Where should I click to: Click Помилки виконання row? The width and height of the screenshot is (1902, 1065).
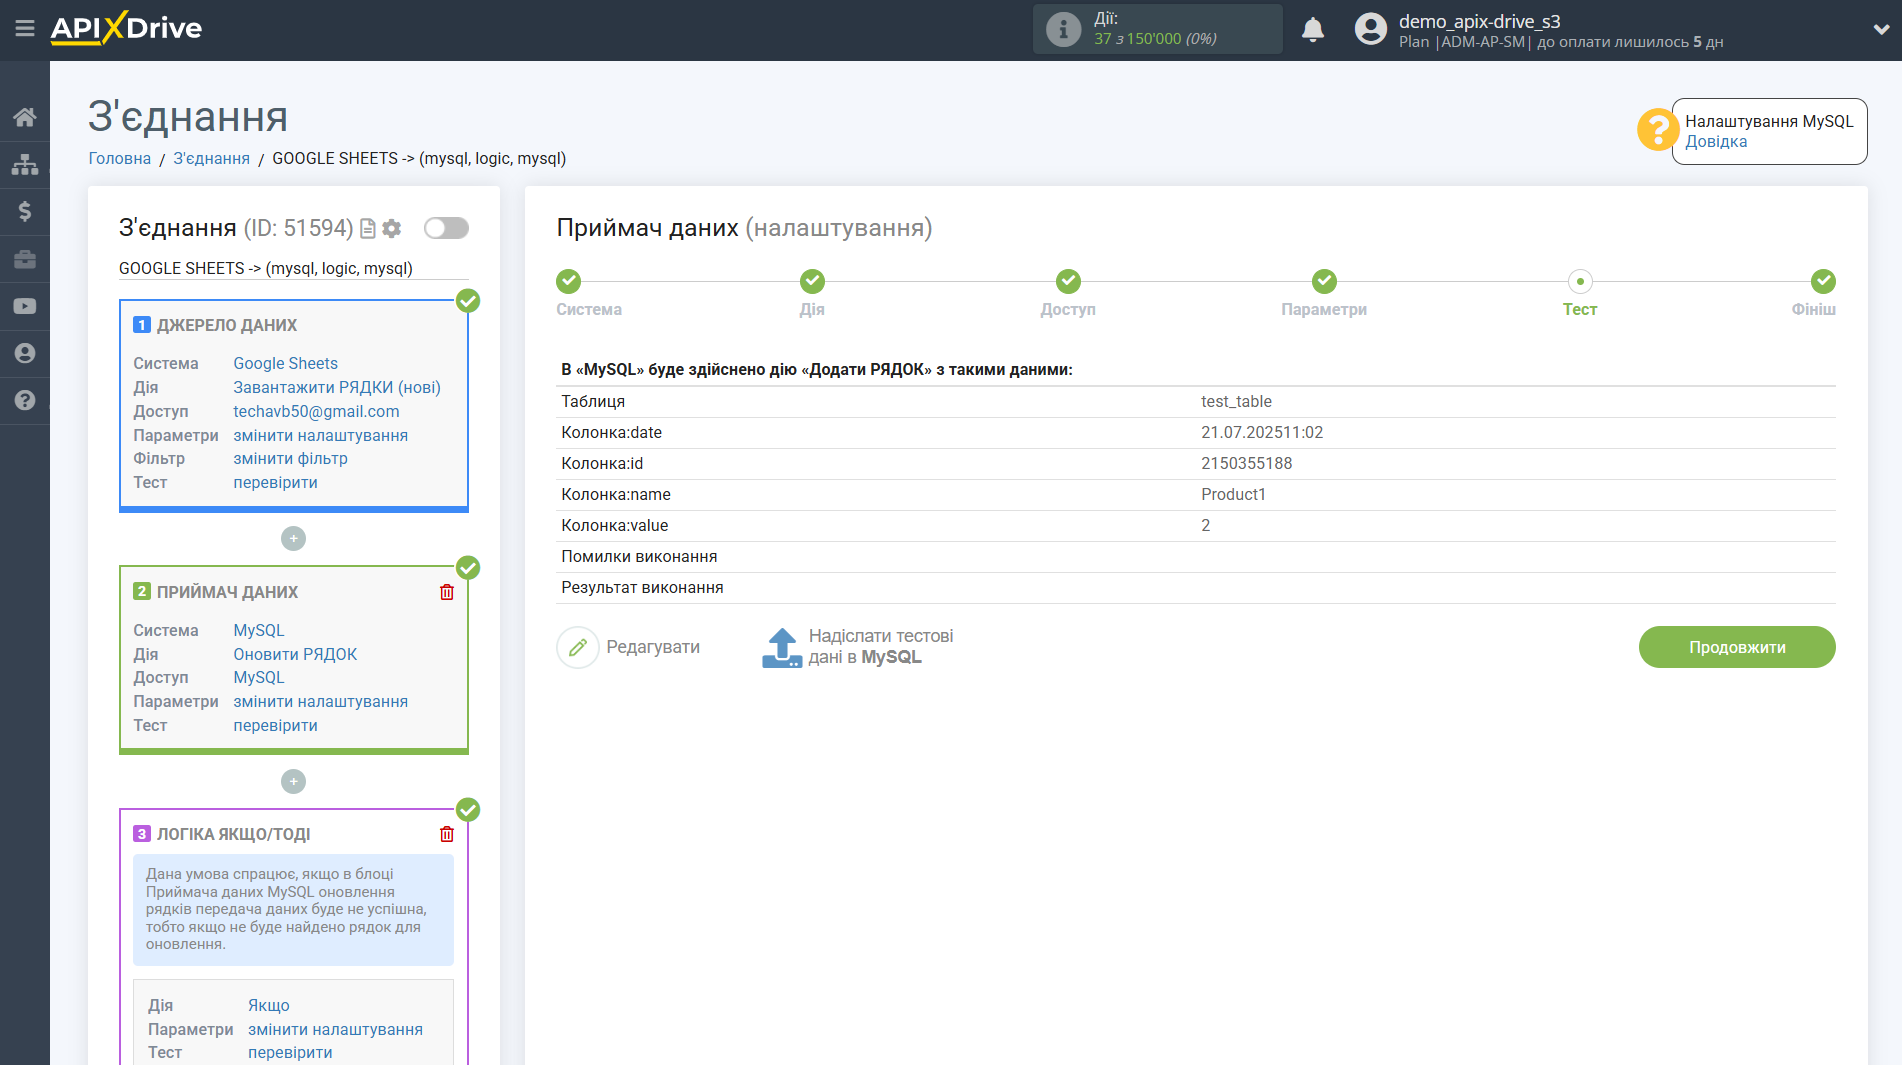[1196, 556]
